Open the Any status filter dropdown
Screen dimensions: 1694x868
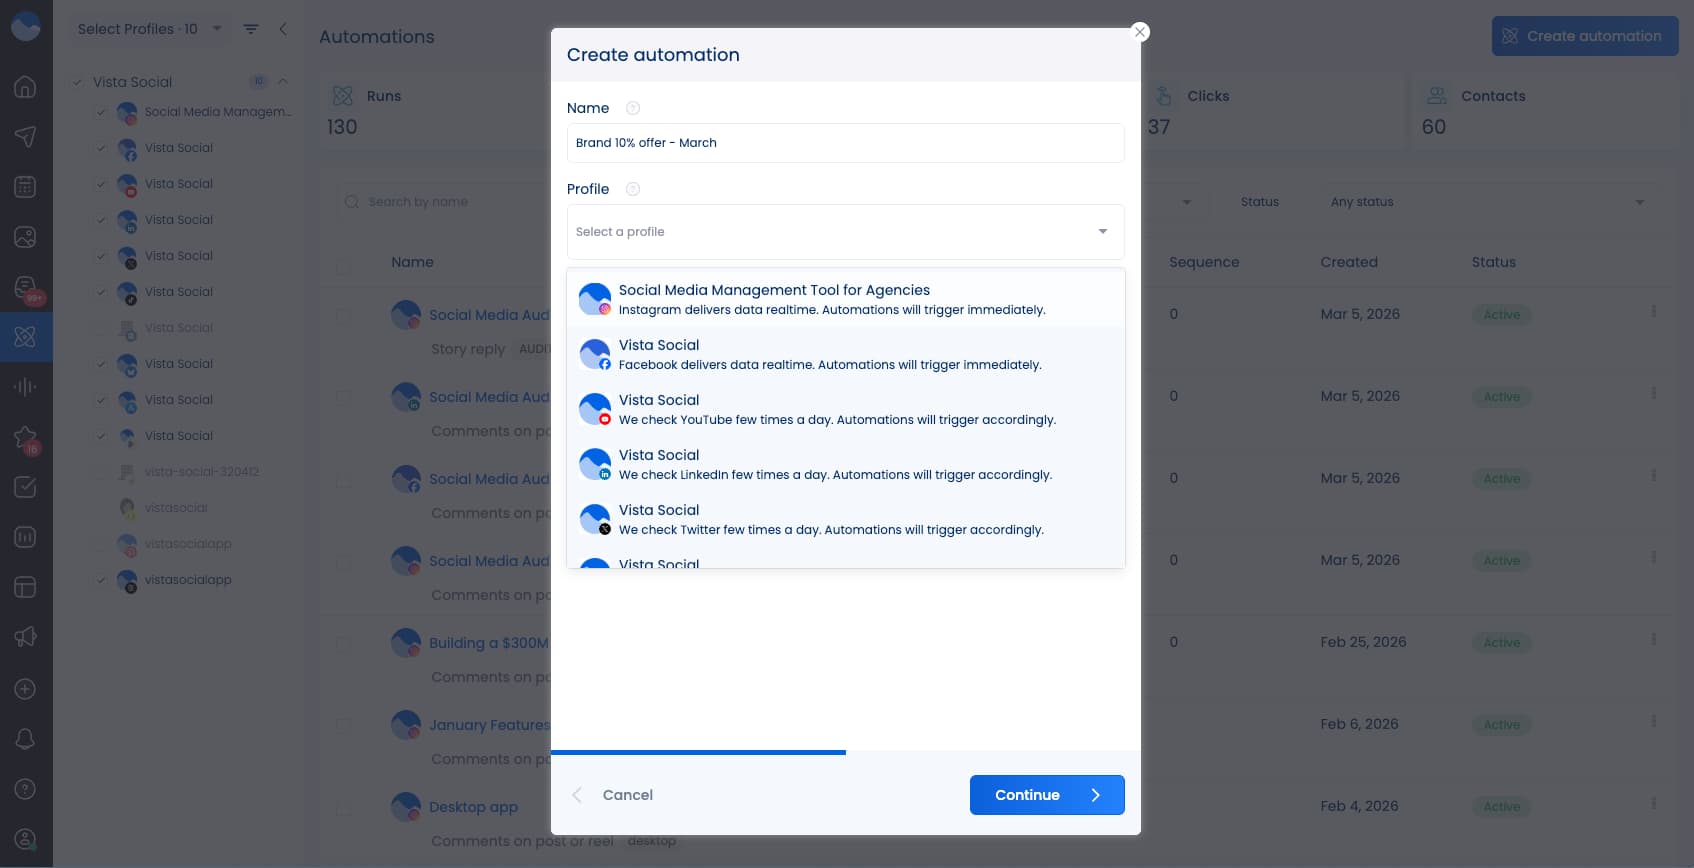[1487, 202]
